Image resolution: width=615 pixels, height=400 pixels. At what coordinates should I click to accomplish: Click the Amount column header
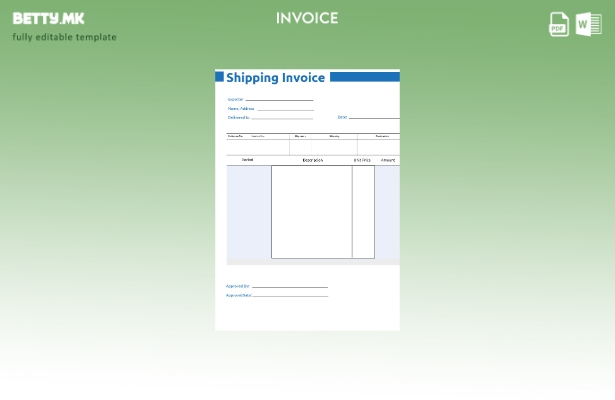pyautogui.click(x=388, y=160)
